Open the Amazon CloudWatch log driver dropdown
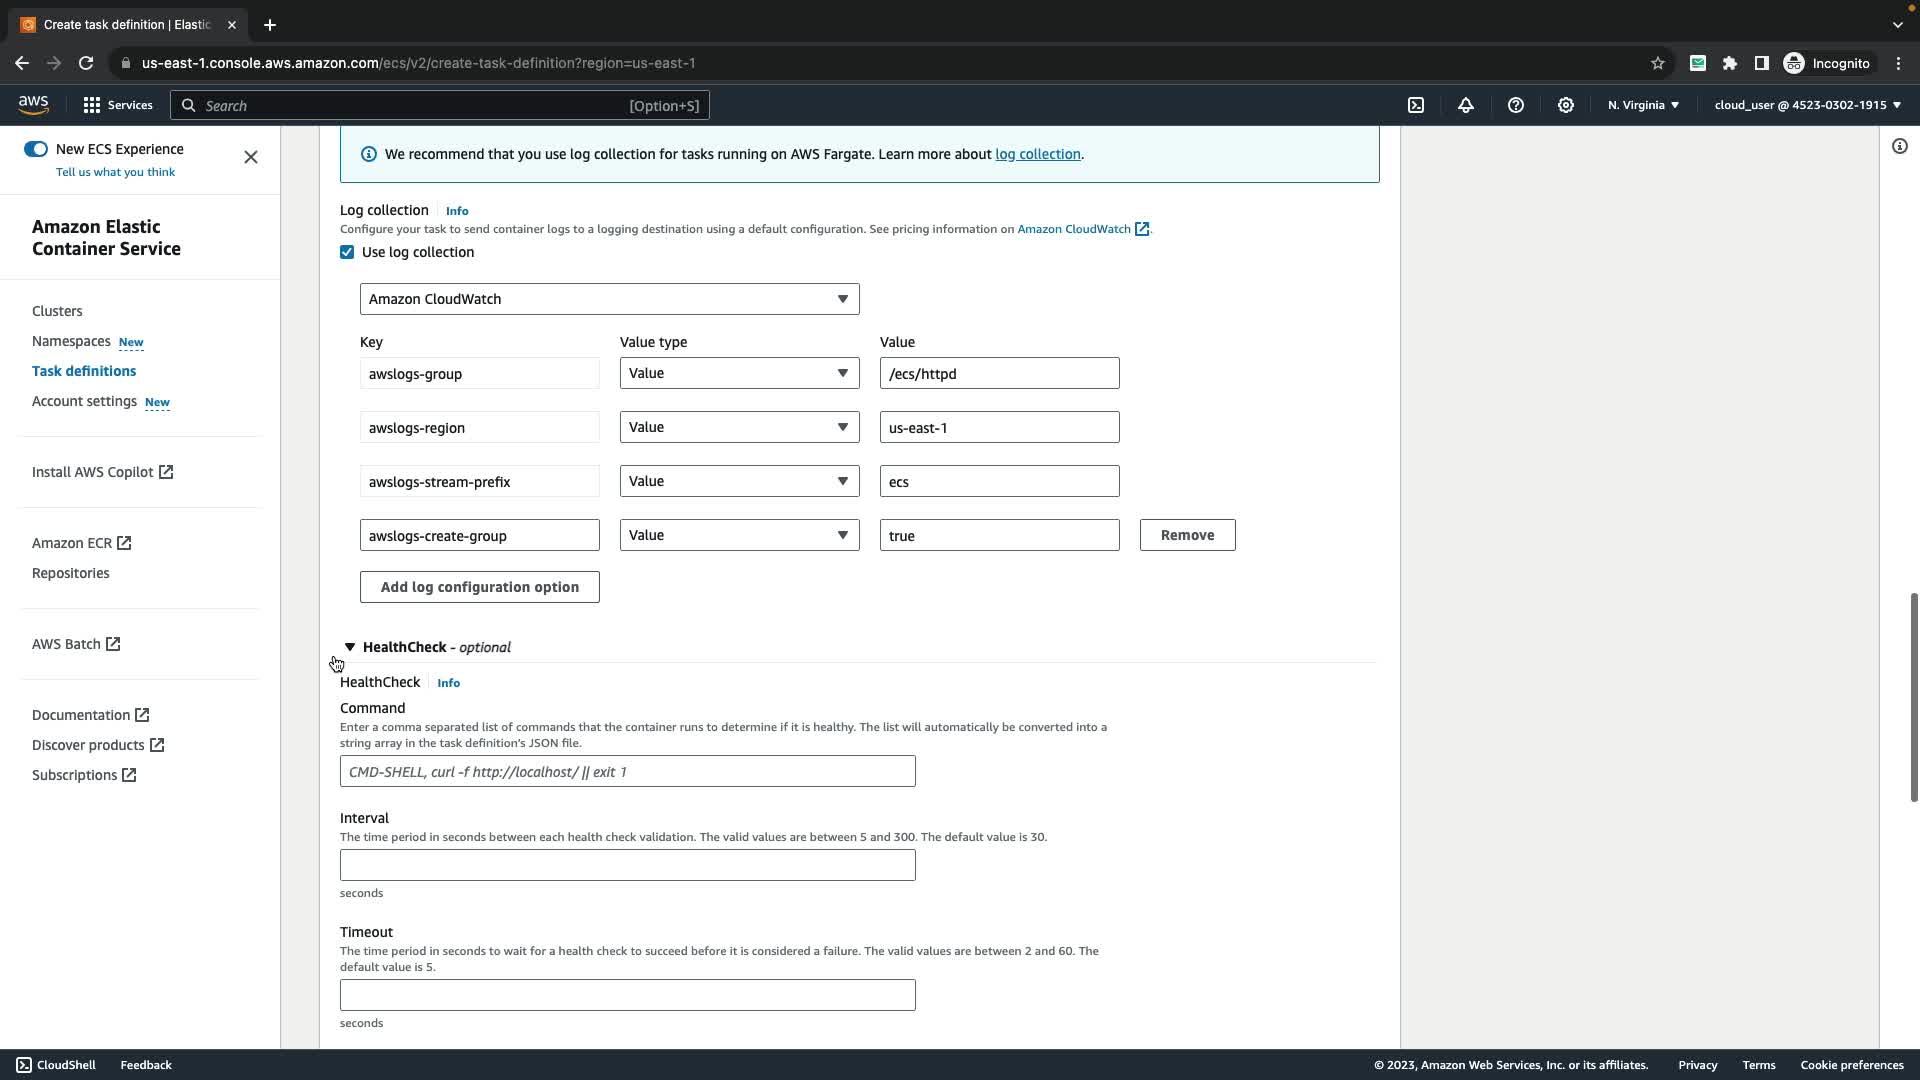Image resolution: width=1920 pixels, height=1080 pixels. (x=609, y=299)
